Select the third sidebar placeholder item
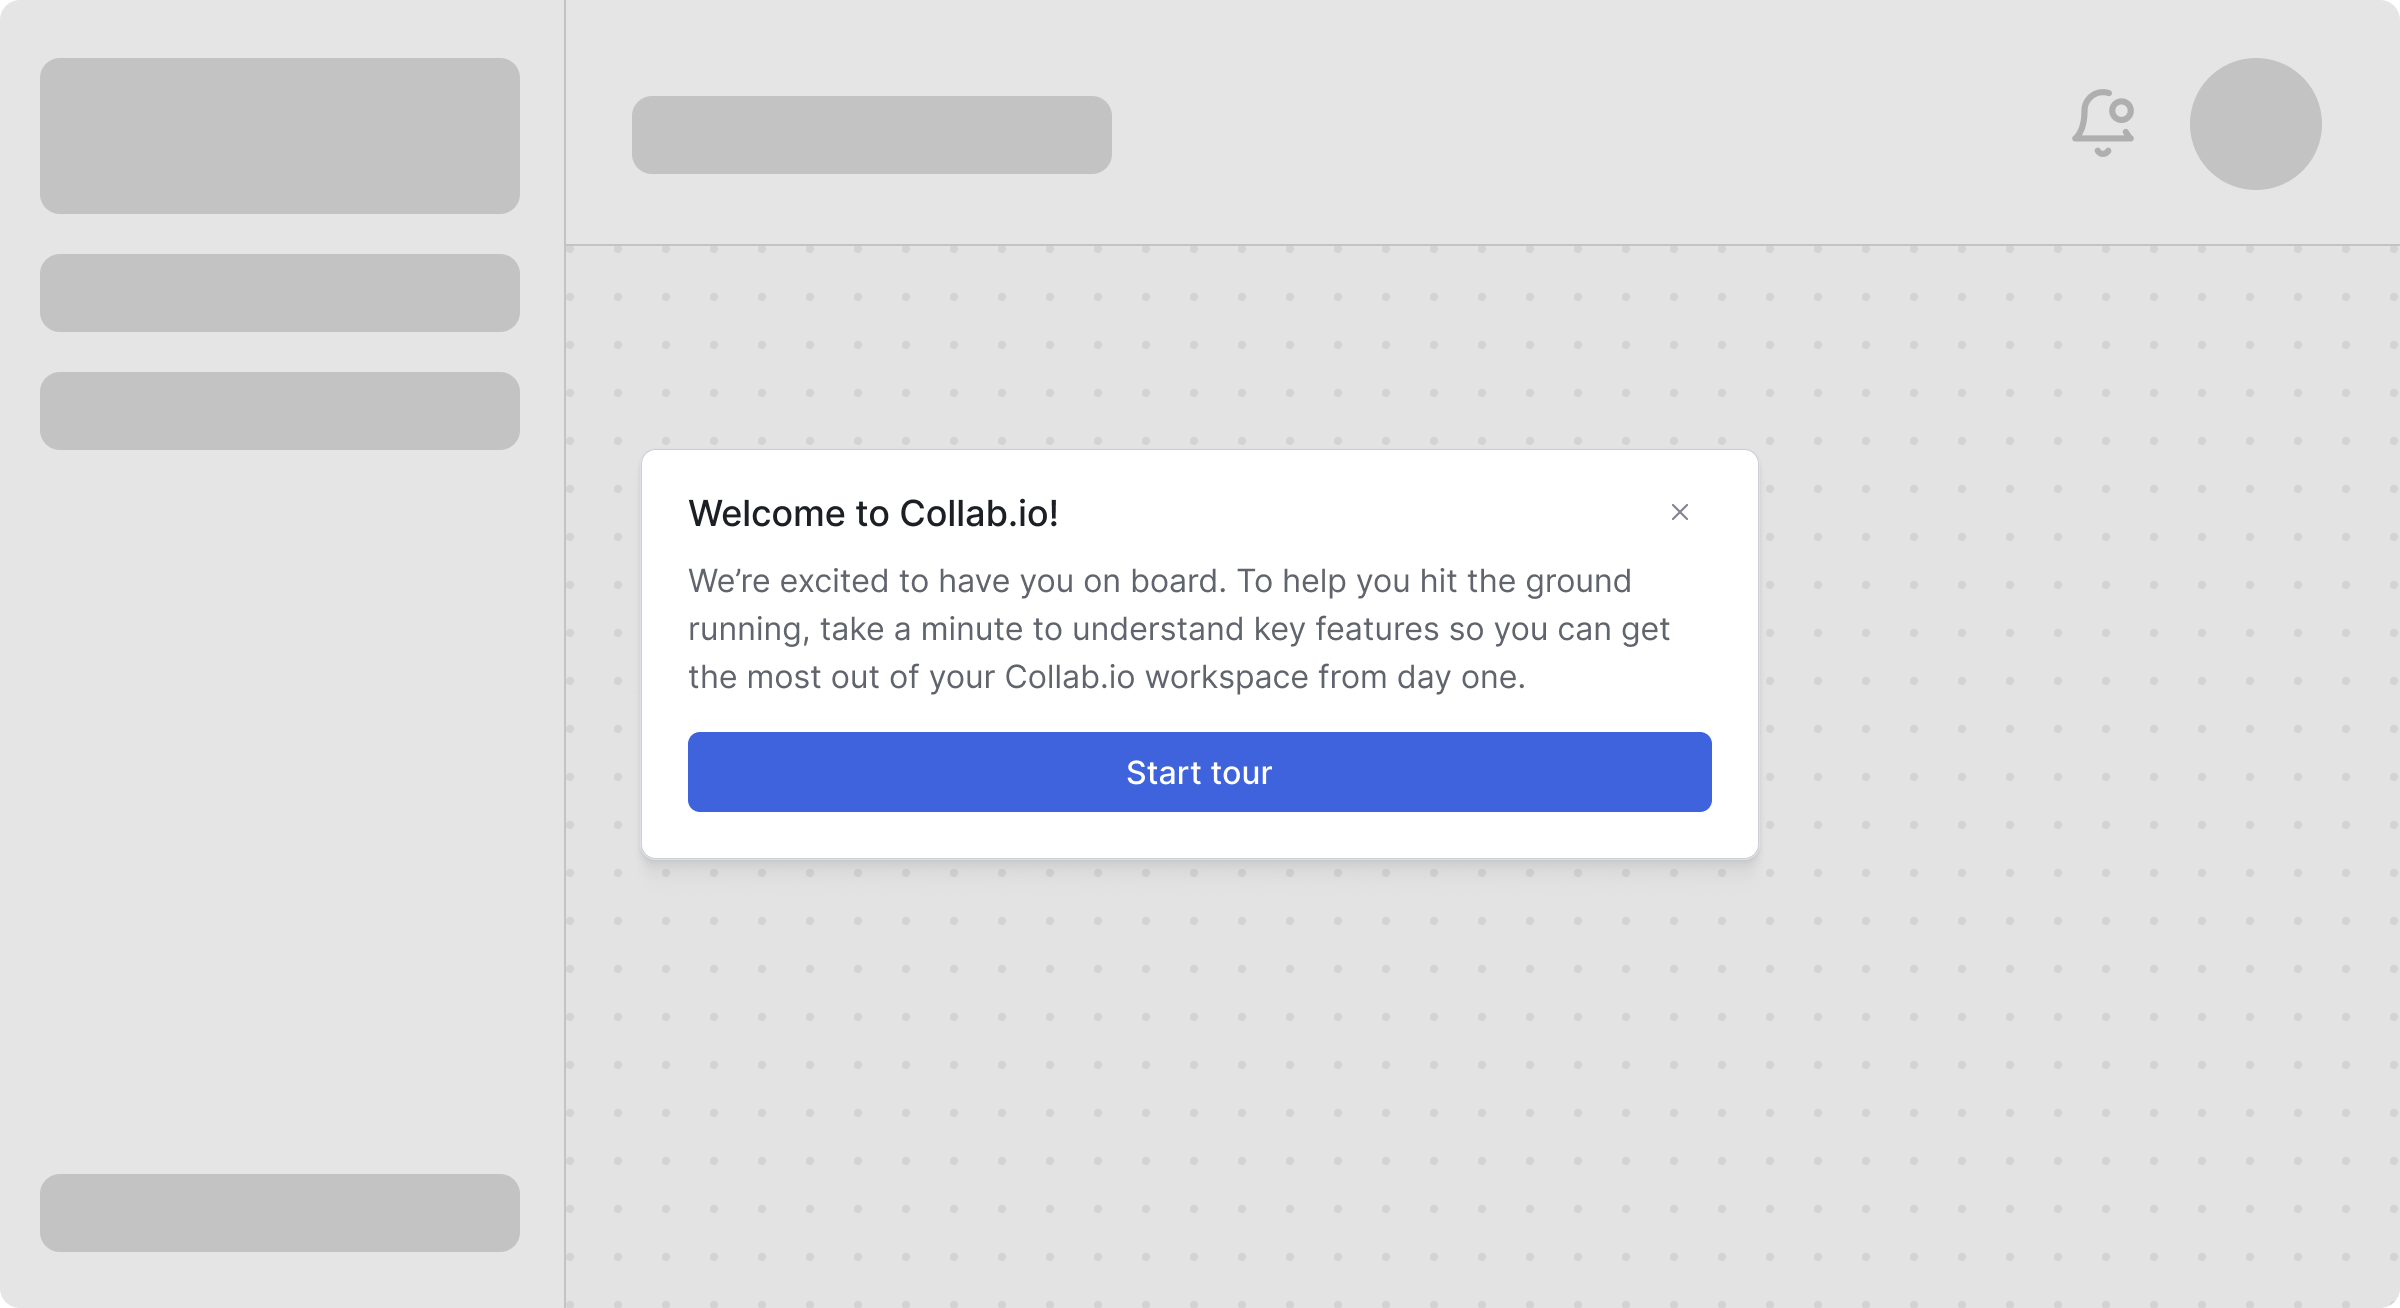Viewport: 2400px width, 1308px height. click(280, 410)
